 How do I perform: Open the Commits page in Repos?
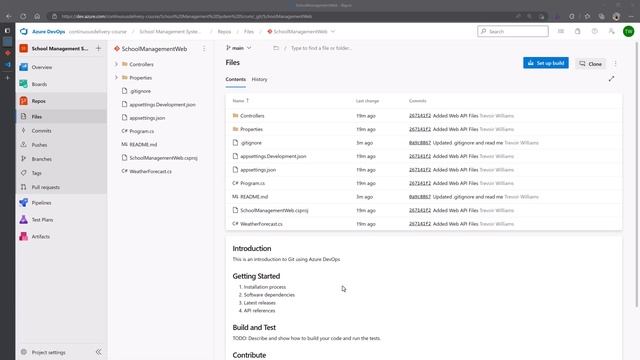coord(61,131)
